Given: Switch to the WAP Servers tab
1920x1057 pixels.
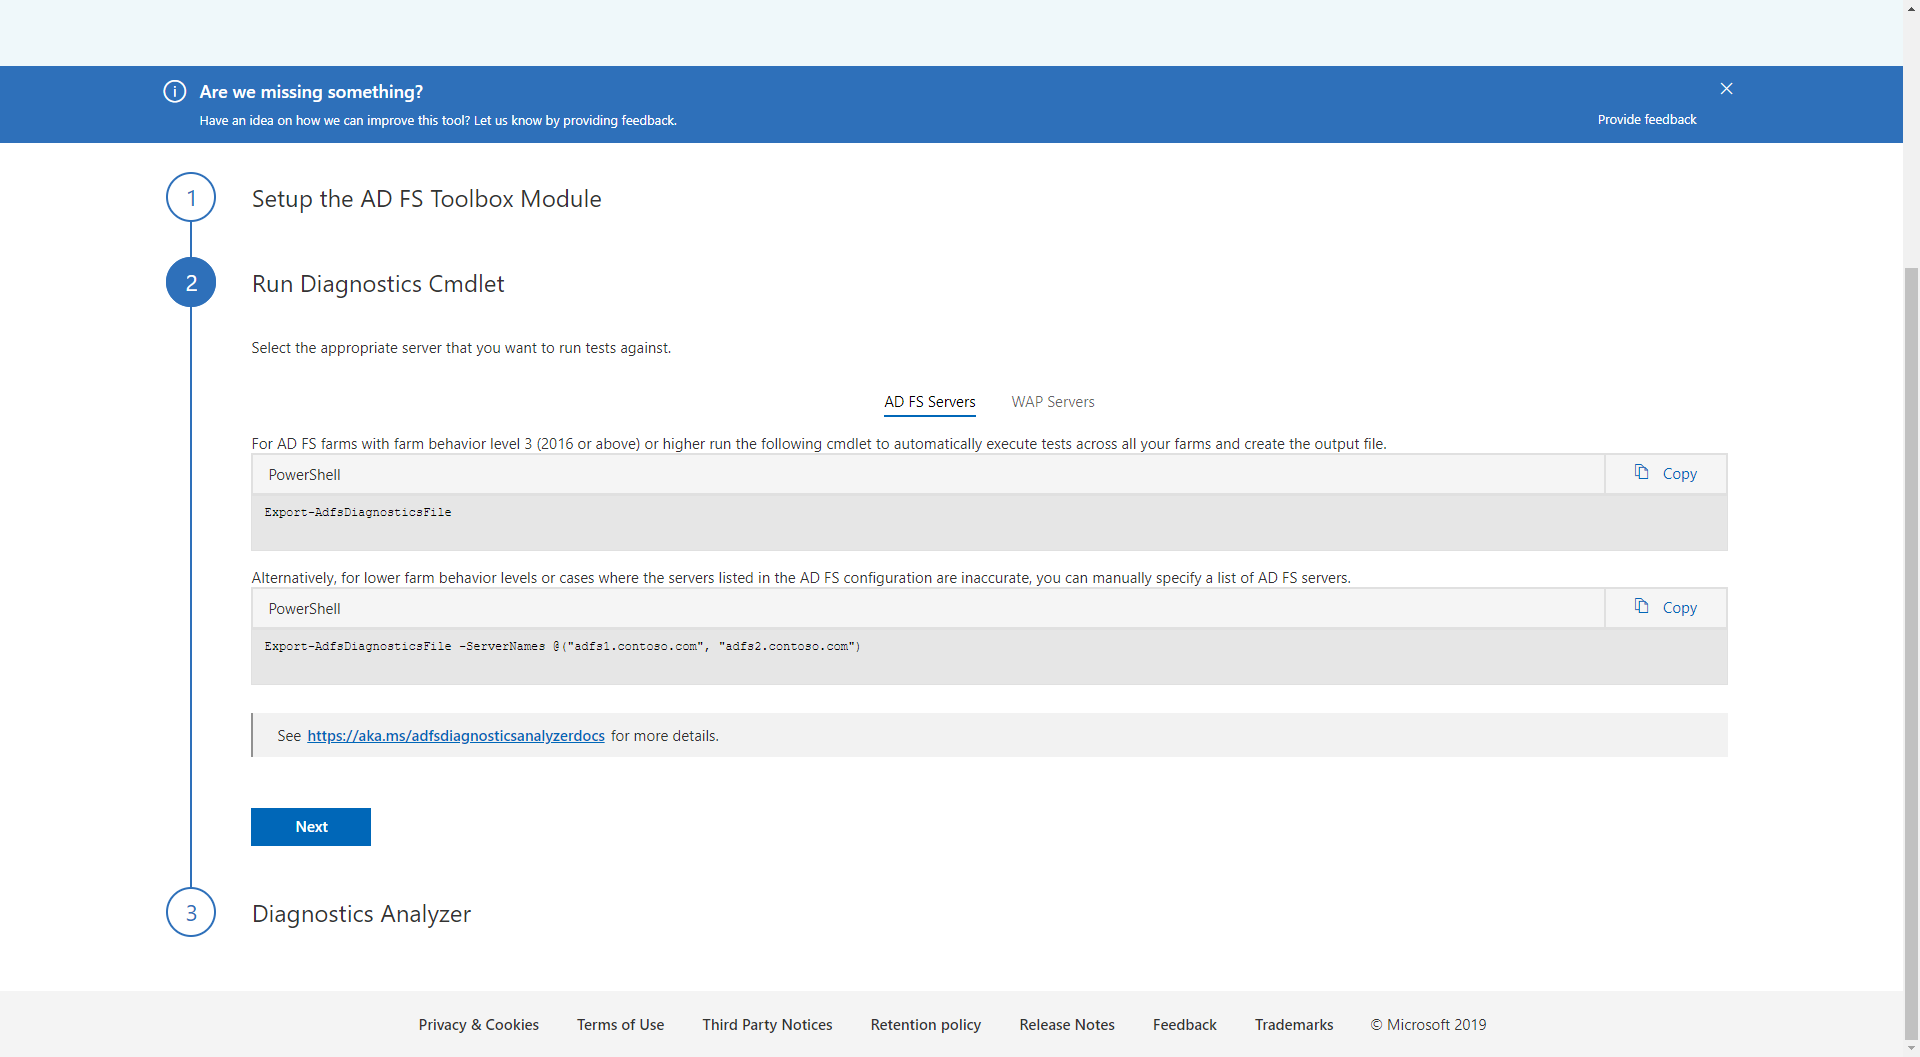Looking at the screenshot, I should (x=1052, y=401).
